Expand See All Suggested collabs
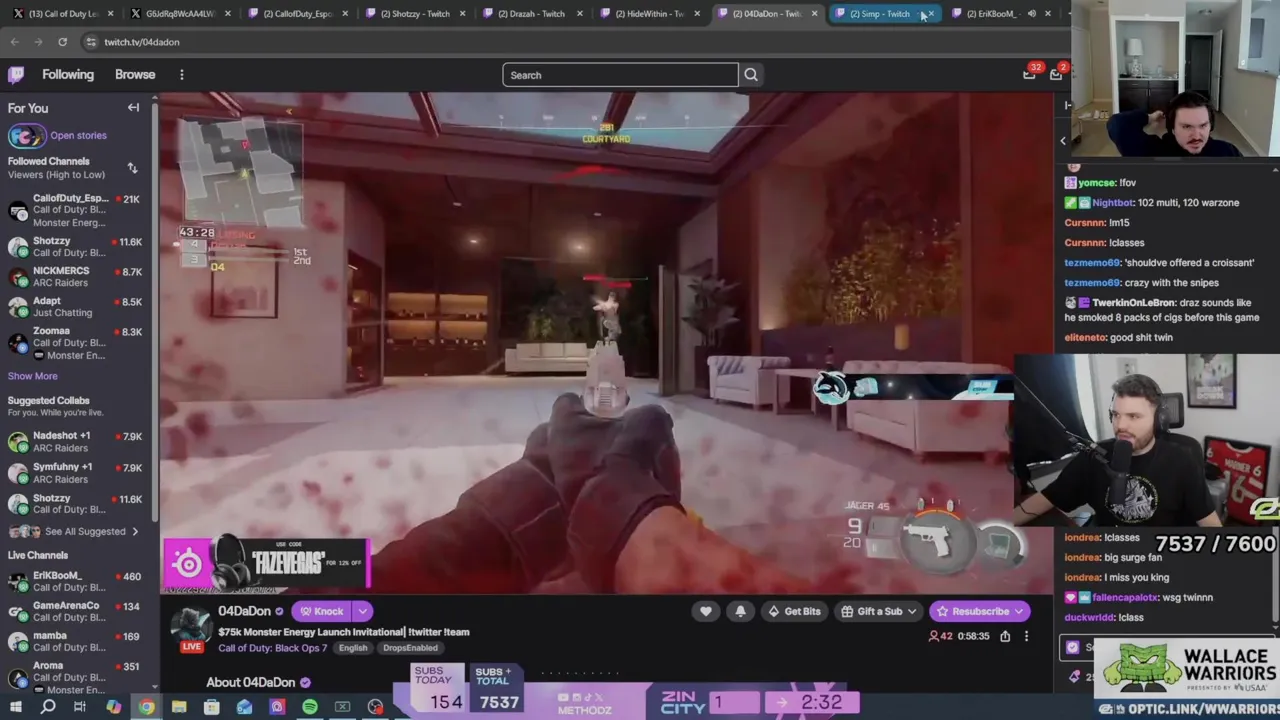Screen dimensions: 1280x720 75,532
